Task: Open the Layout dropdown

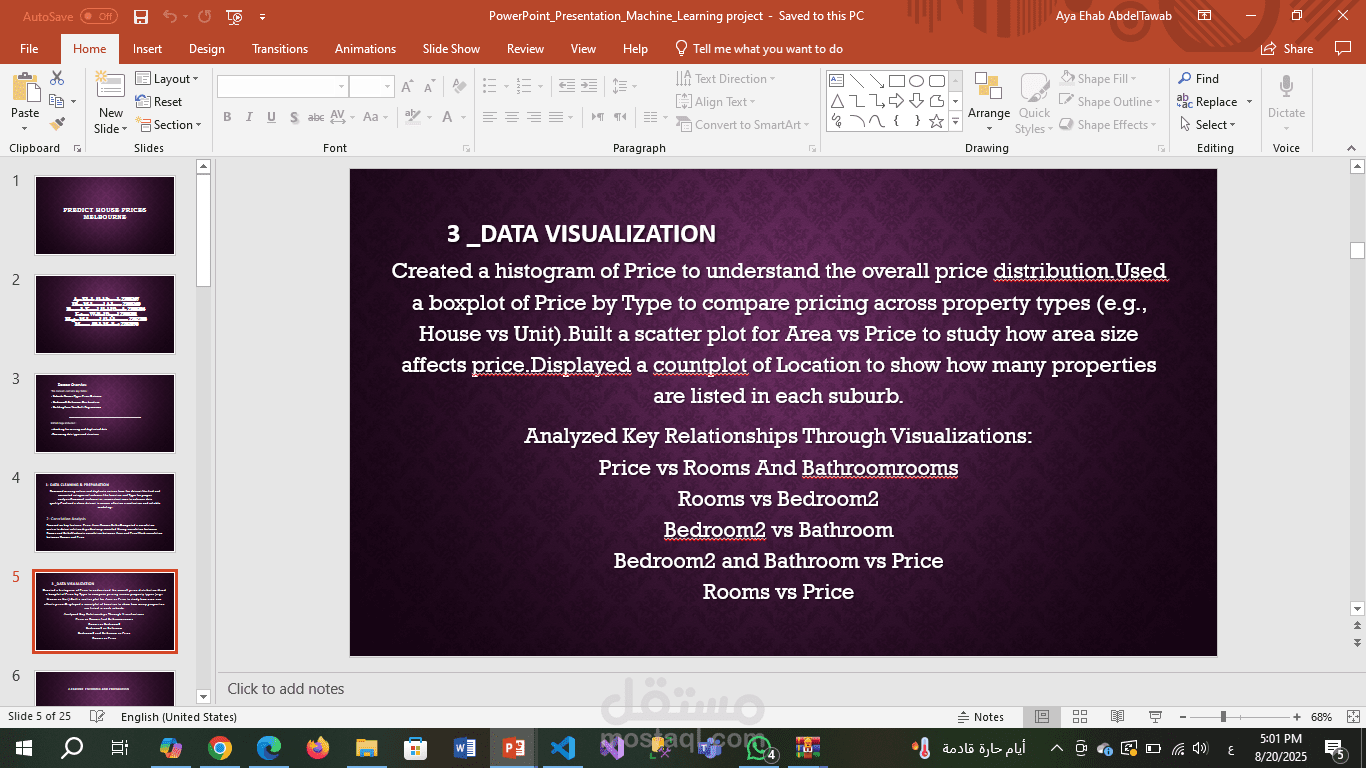Action: (167, 79)
